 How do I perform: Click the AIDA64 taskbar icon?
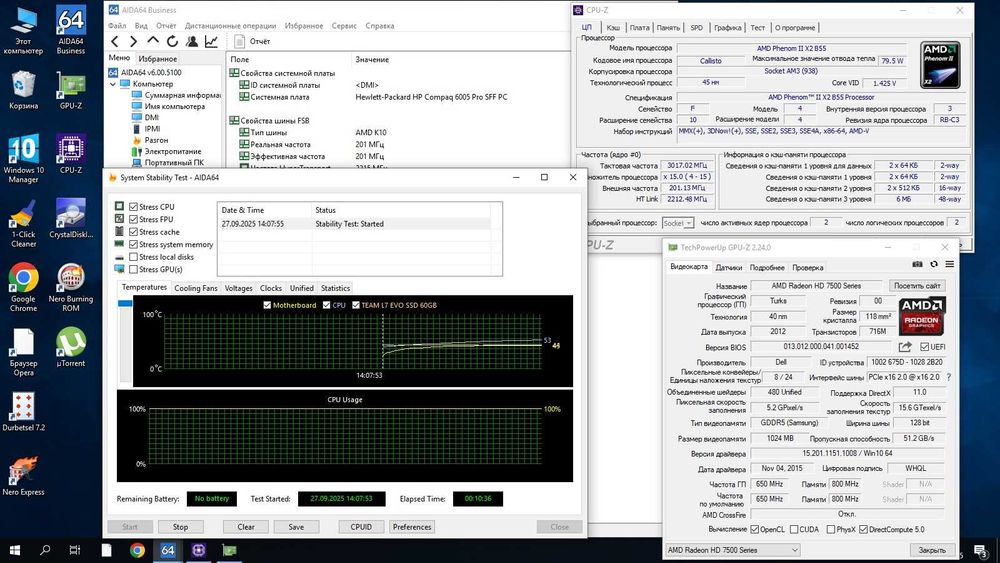pyautogui.click(x=168, y=550)
